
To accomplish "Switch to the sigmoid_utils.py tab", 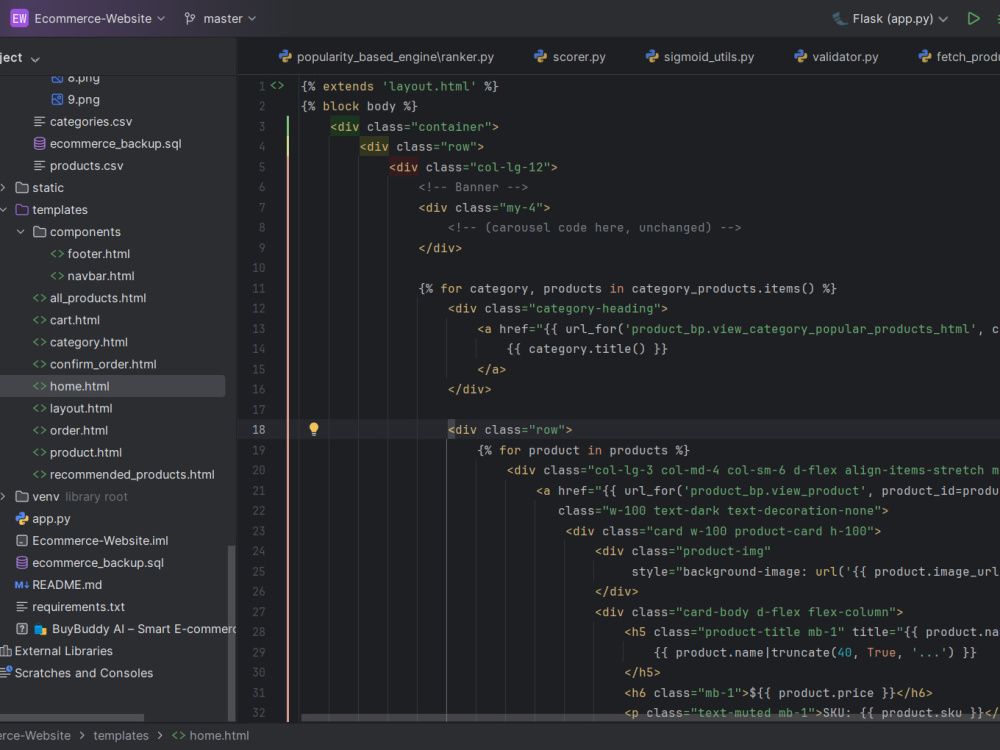I will [x=700, y=57].
